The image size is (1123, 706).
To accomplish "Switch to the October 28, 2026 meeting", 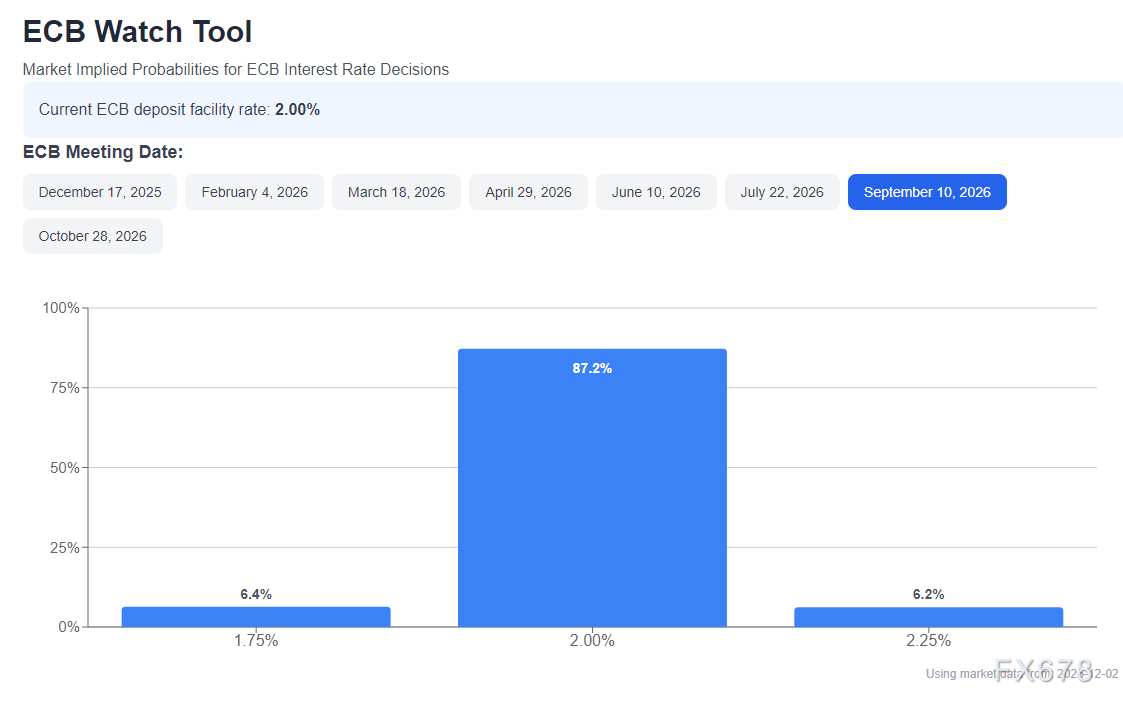I will pos(93,236).
